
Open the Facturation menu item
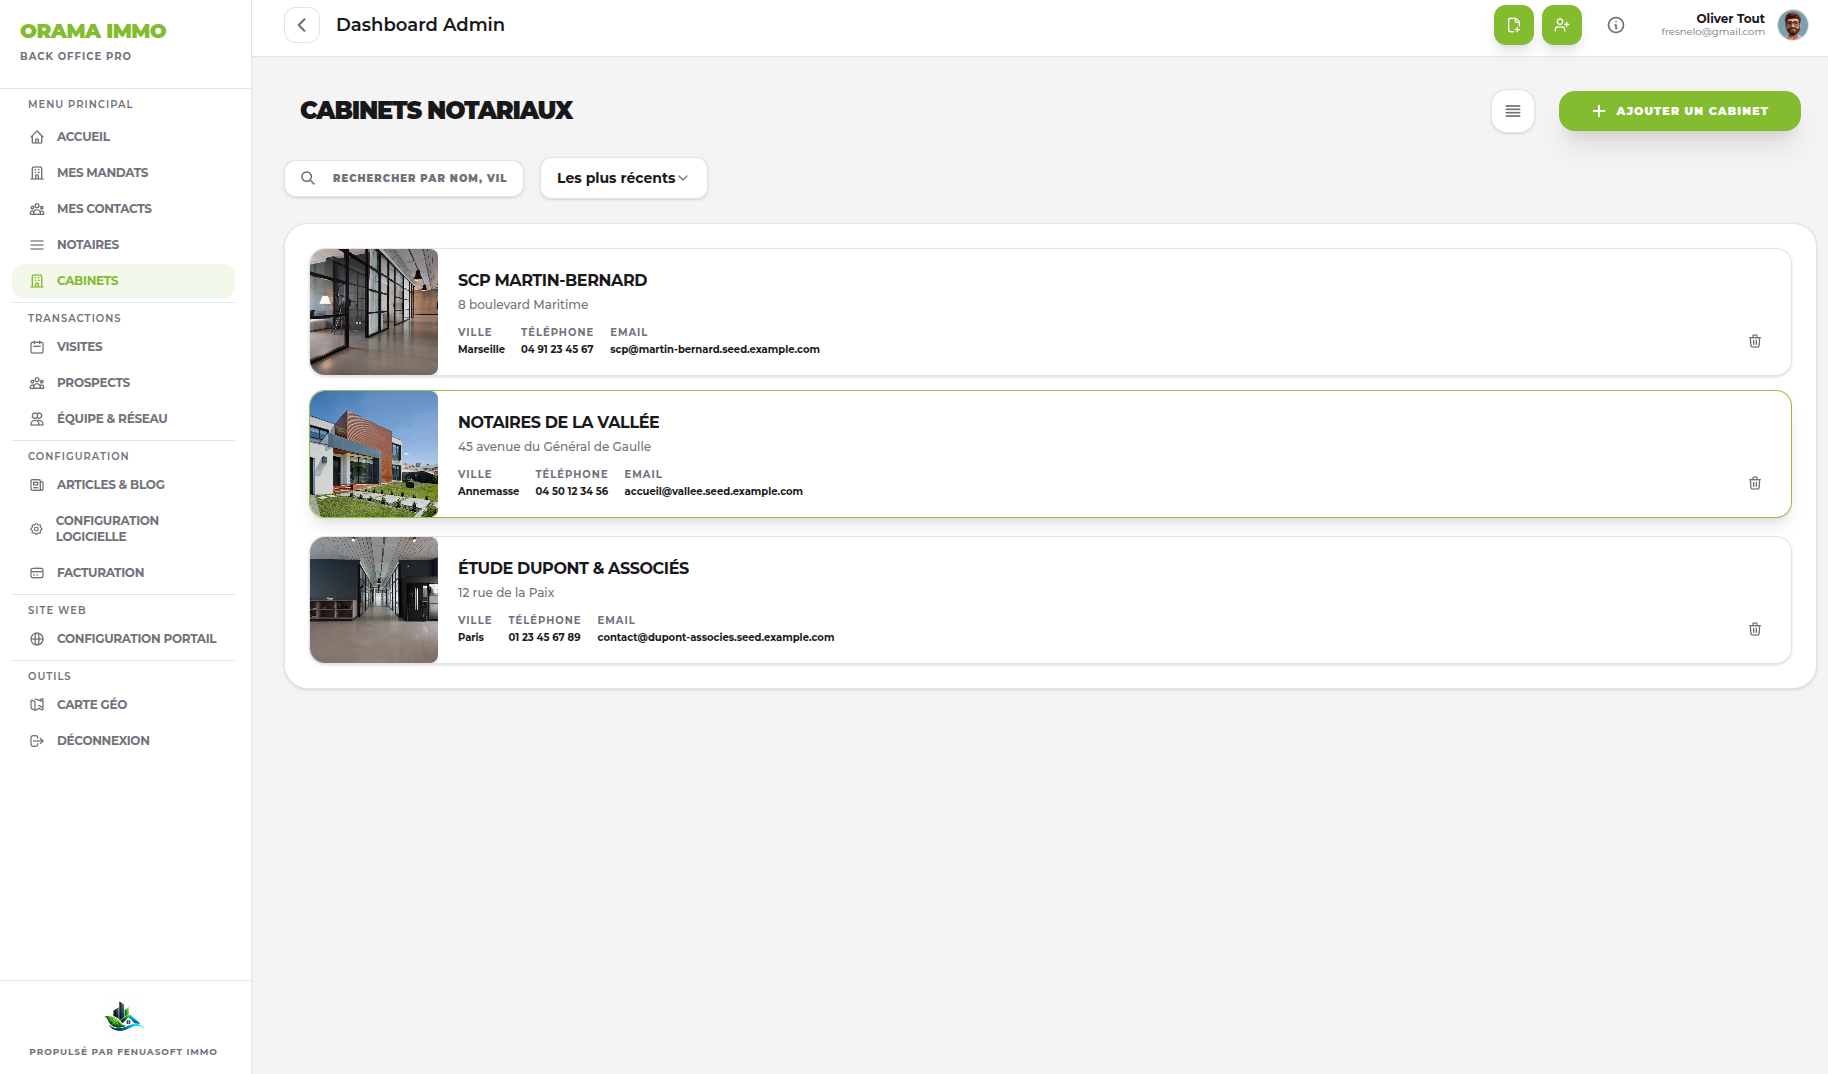click(124, 573)
